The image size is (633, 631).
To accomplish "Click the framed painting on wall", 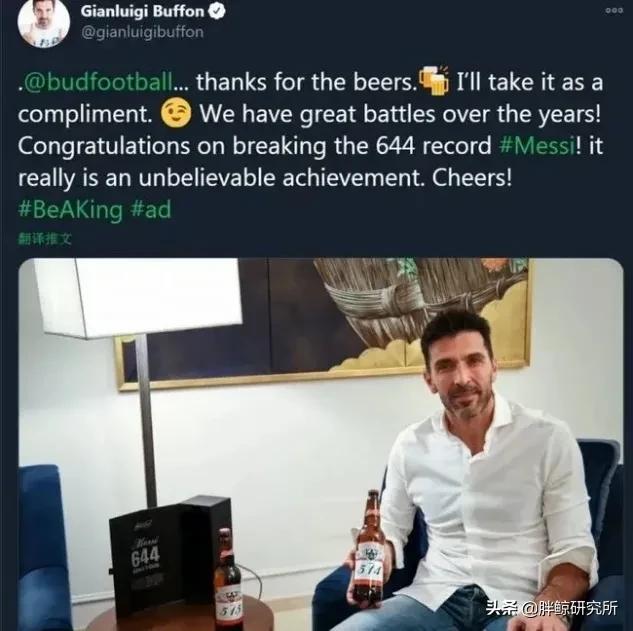I will click(323, 323).
